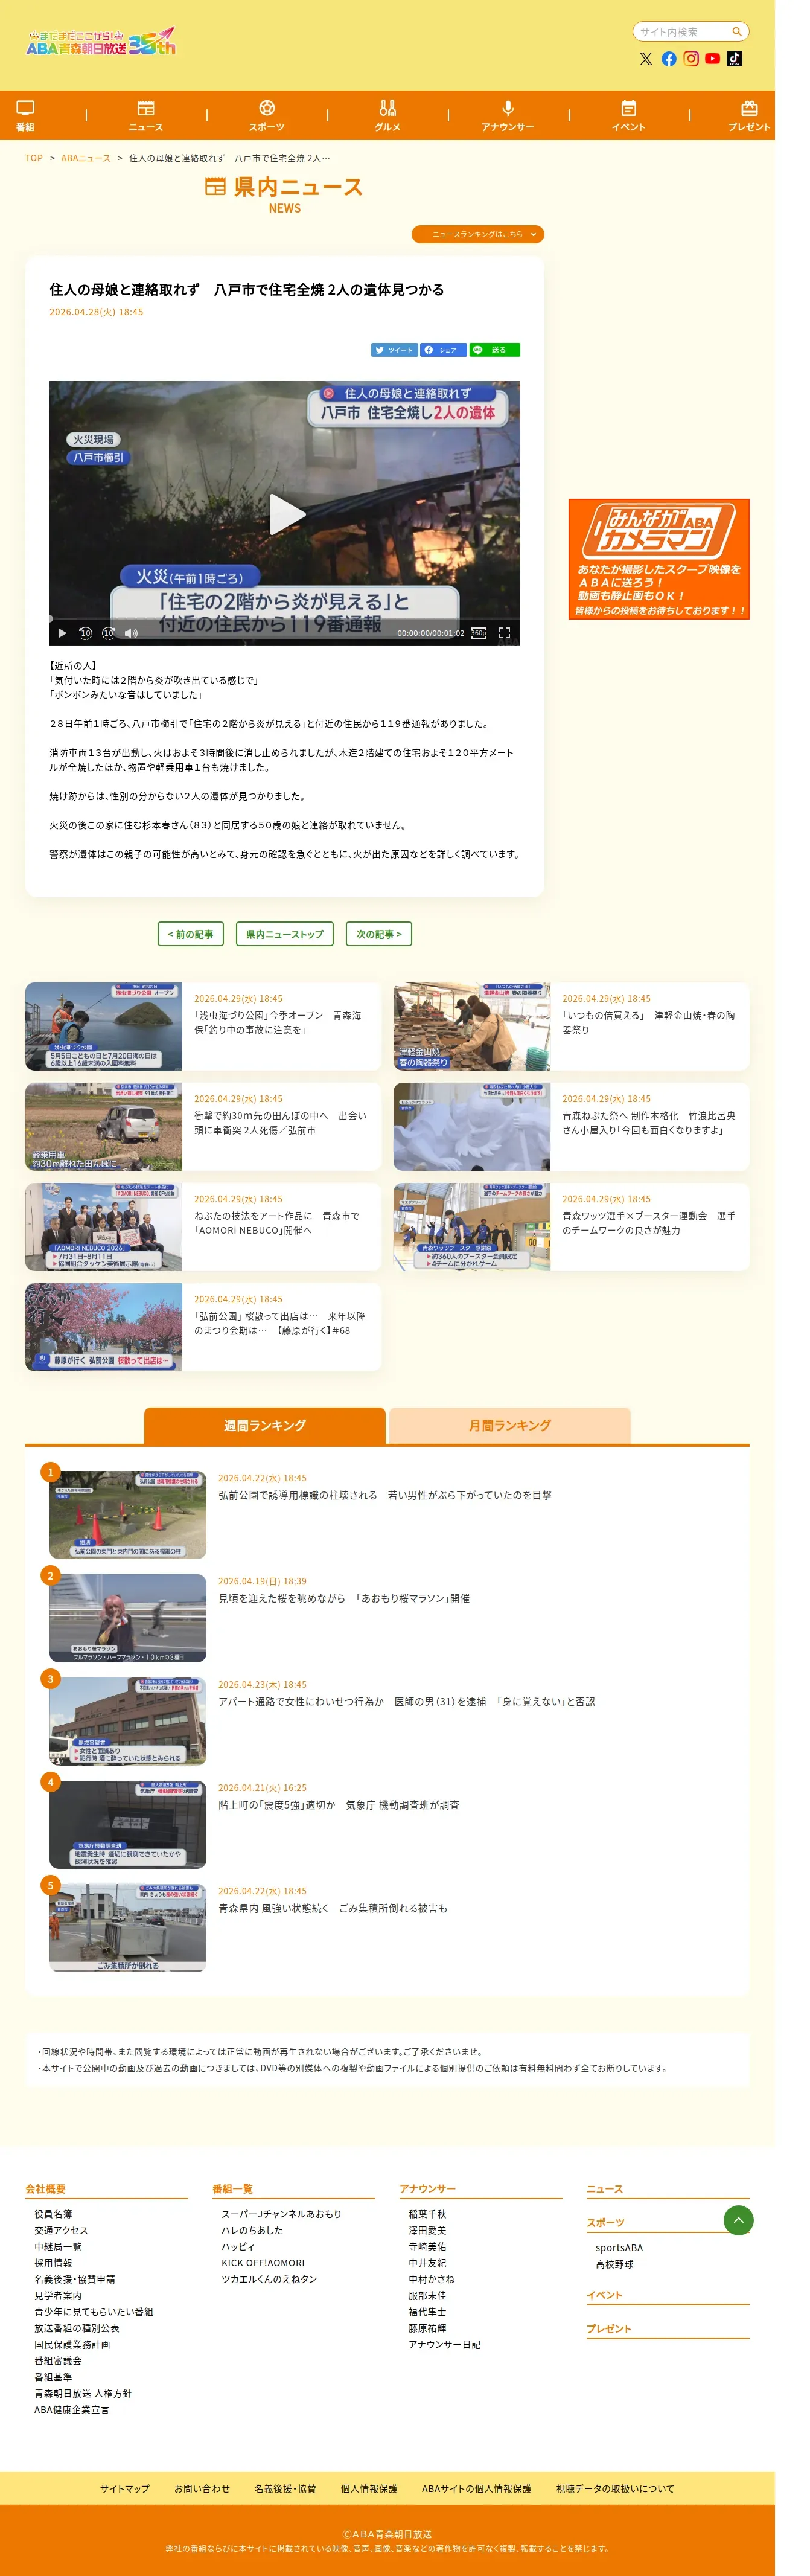
Task: Open the Instagram icon in header
Action: click(x=691, y=59)
